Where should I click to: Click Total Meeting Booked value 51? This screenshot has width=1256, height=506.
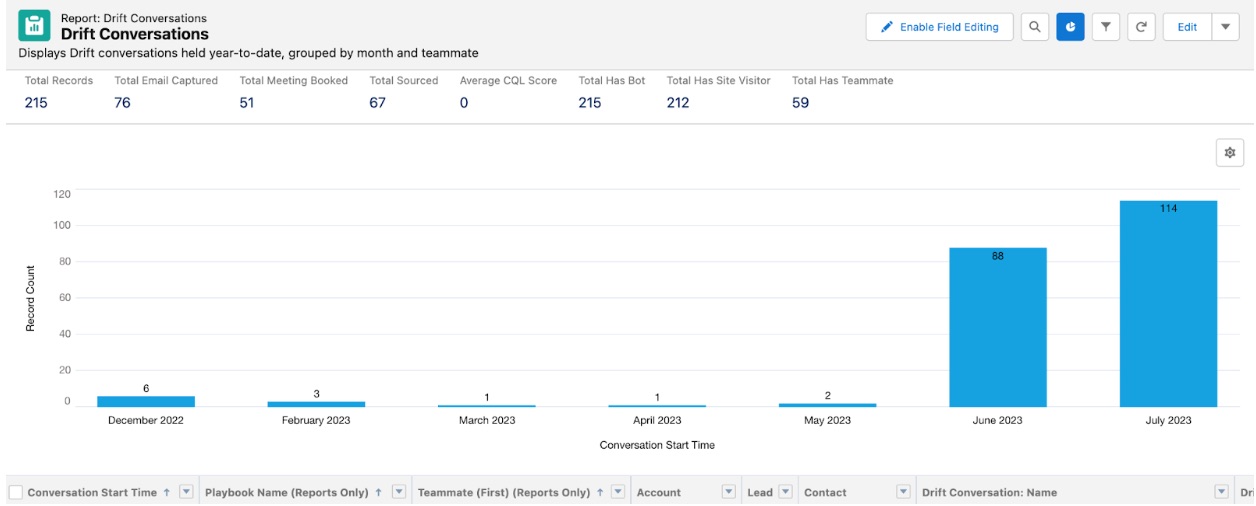coord(247,102)
